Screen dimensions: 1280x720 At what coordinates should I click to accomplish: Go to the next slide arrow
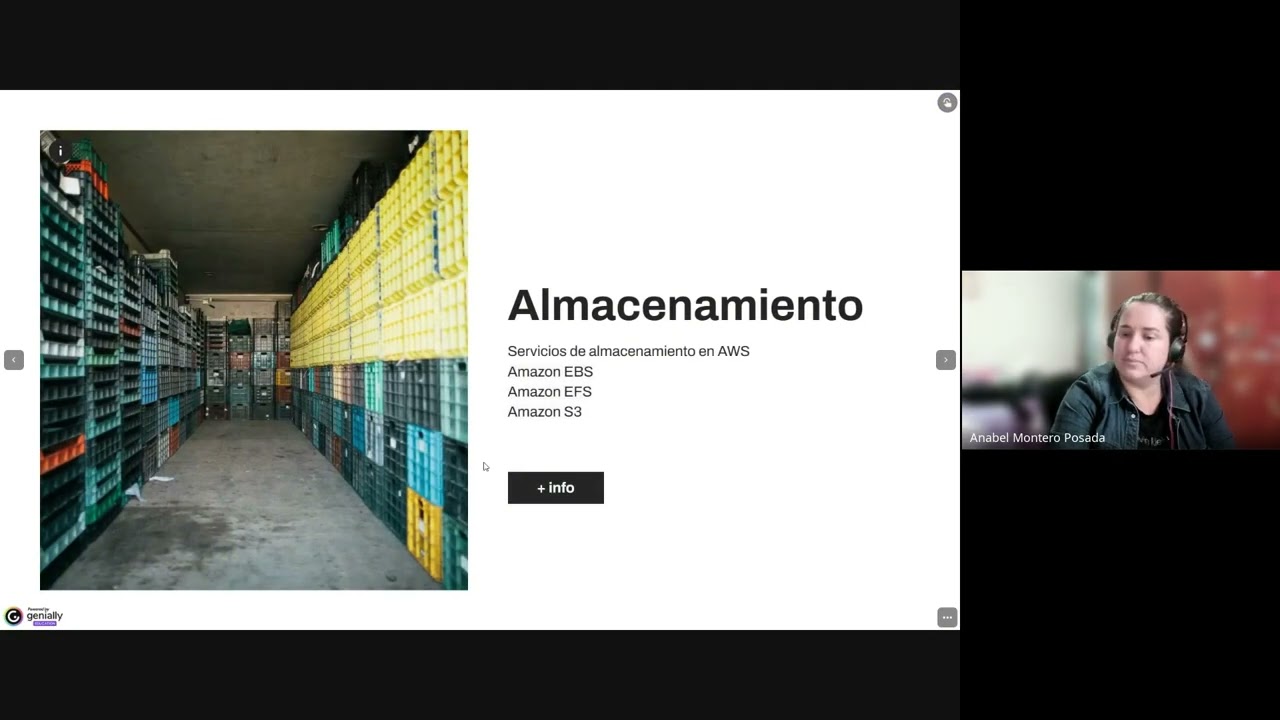pyautogui.click(x=945, y=360)
